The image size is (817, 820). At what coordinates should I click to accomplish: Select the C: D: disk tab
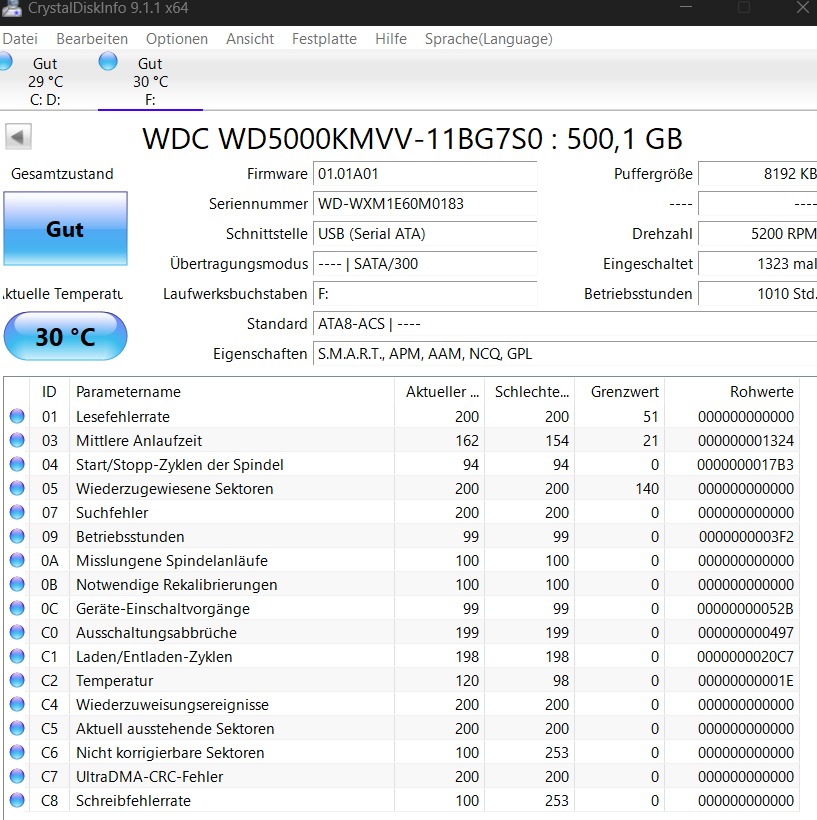(45, 81)
